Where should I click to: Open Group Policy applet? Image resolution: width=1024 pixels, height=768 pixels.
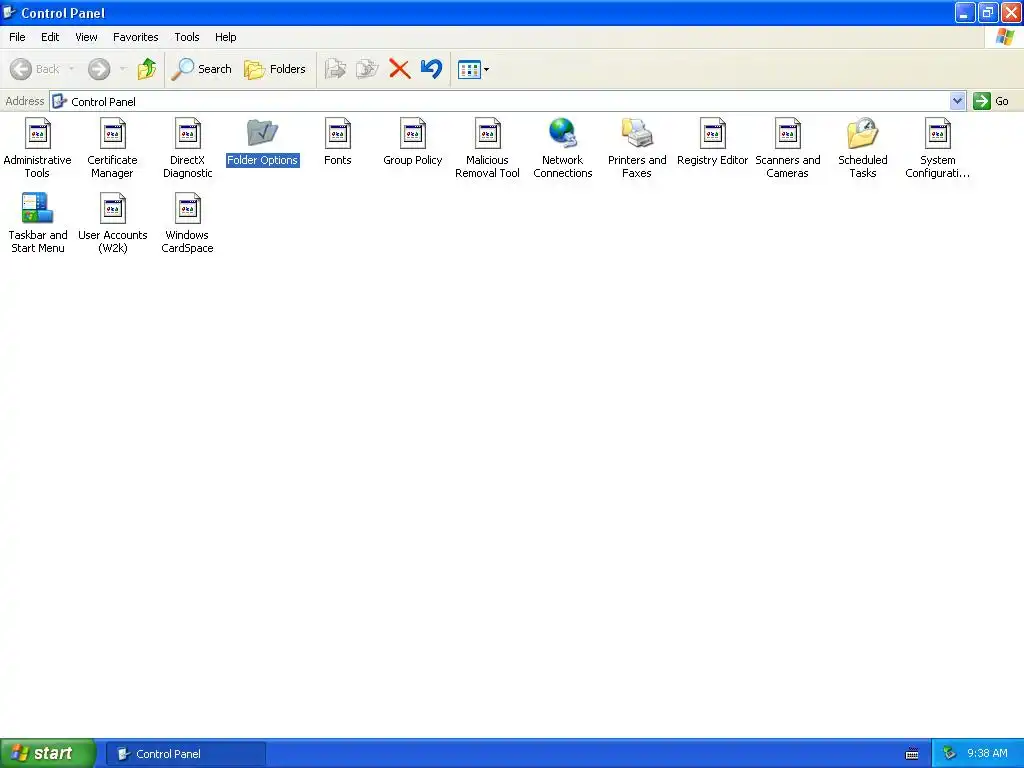413,133
